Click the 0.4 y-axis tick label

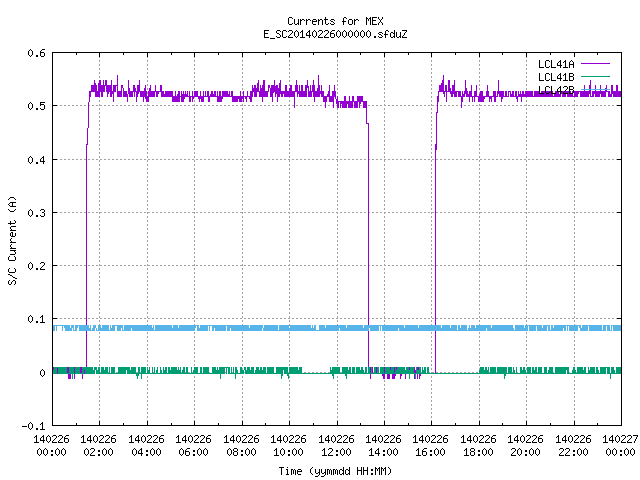[36, 160]
